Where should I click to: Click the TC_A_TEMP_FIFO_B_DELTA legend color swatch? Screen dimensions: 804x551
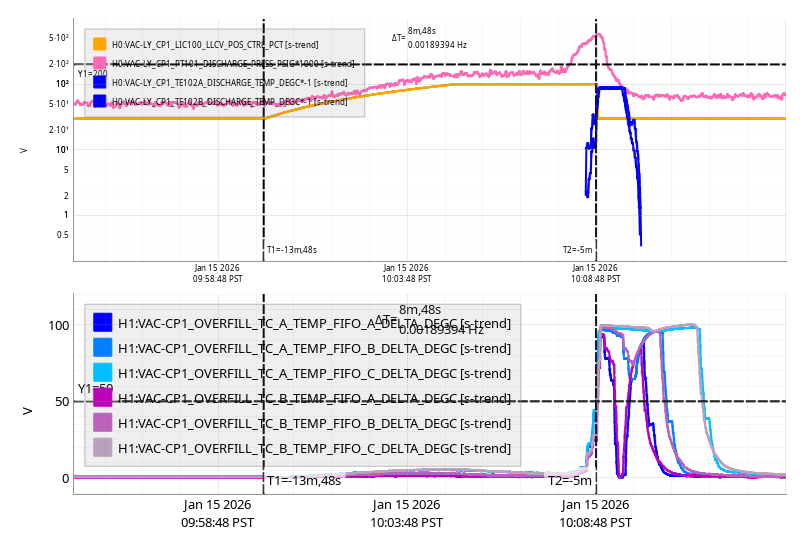pyautogui.click(x=102, y=348)
